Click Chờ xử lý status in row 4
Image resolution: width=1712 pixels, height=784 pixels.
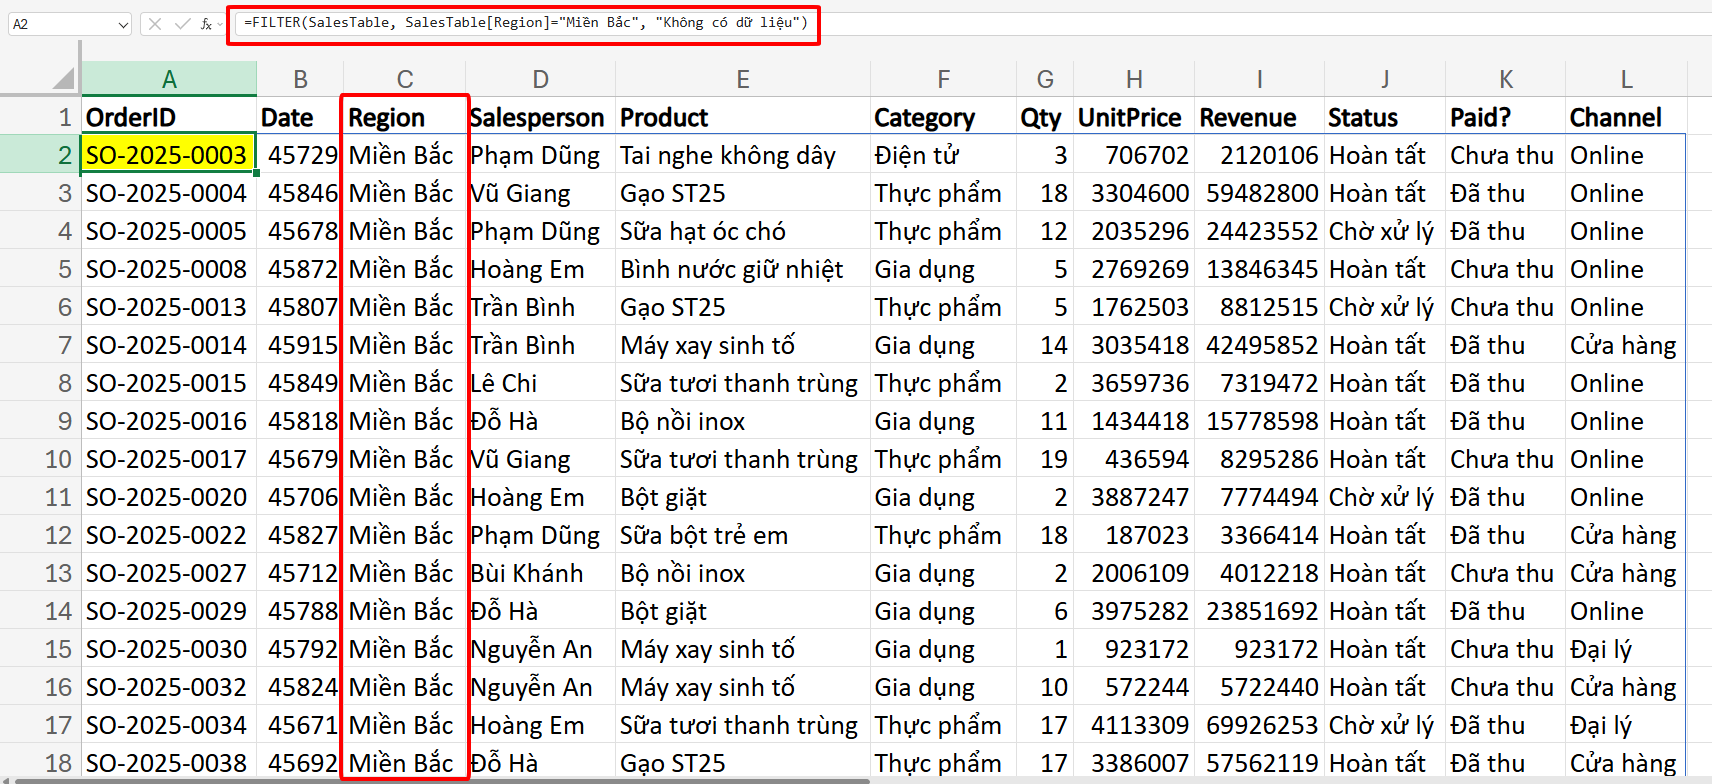(x=1385, y=231)
